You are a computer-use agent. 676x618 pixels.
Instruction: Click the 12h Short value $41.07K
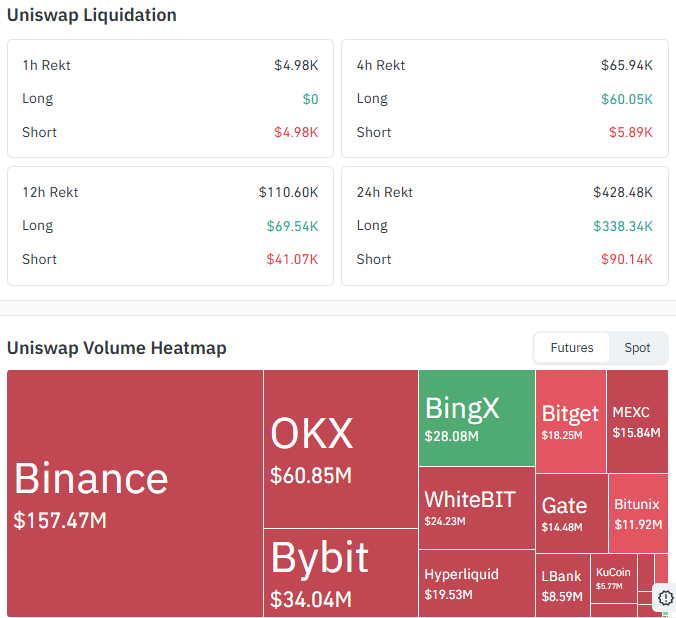(292, 259)
